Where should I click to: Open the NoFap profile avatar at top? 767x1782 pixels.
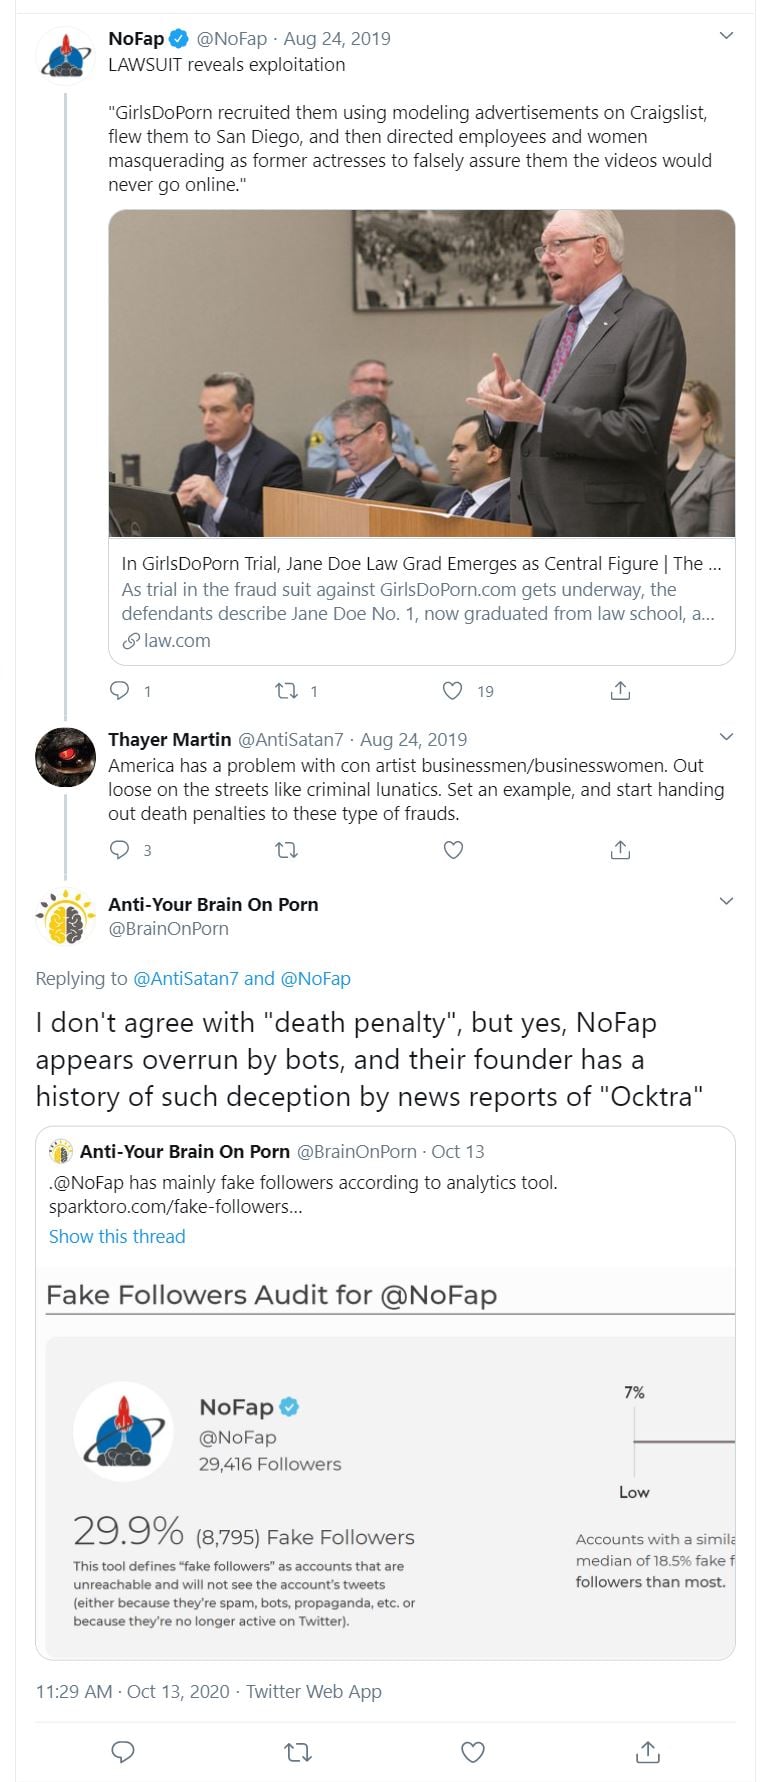(x=65, y=56)
